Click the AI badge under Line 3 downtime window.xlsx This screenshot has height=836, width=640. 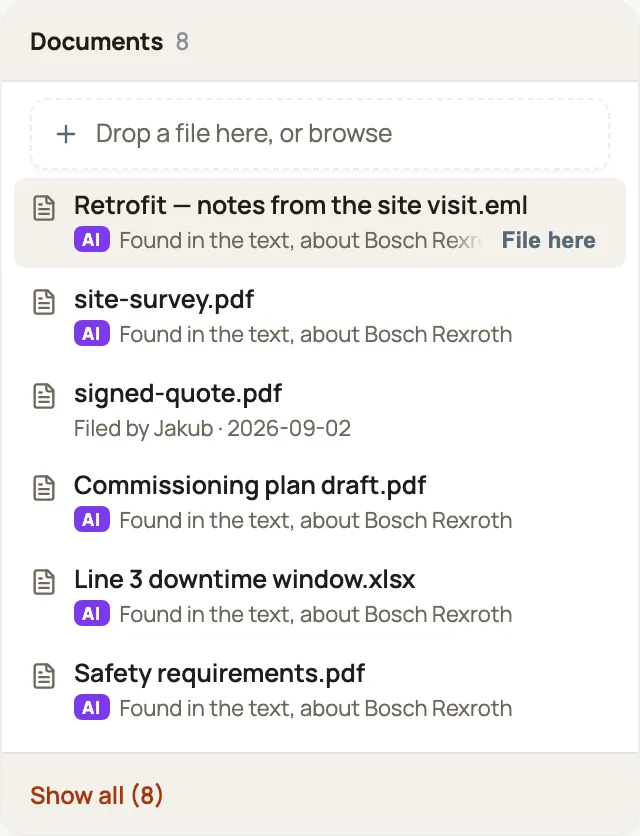click(92, 614)
